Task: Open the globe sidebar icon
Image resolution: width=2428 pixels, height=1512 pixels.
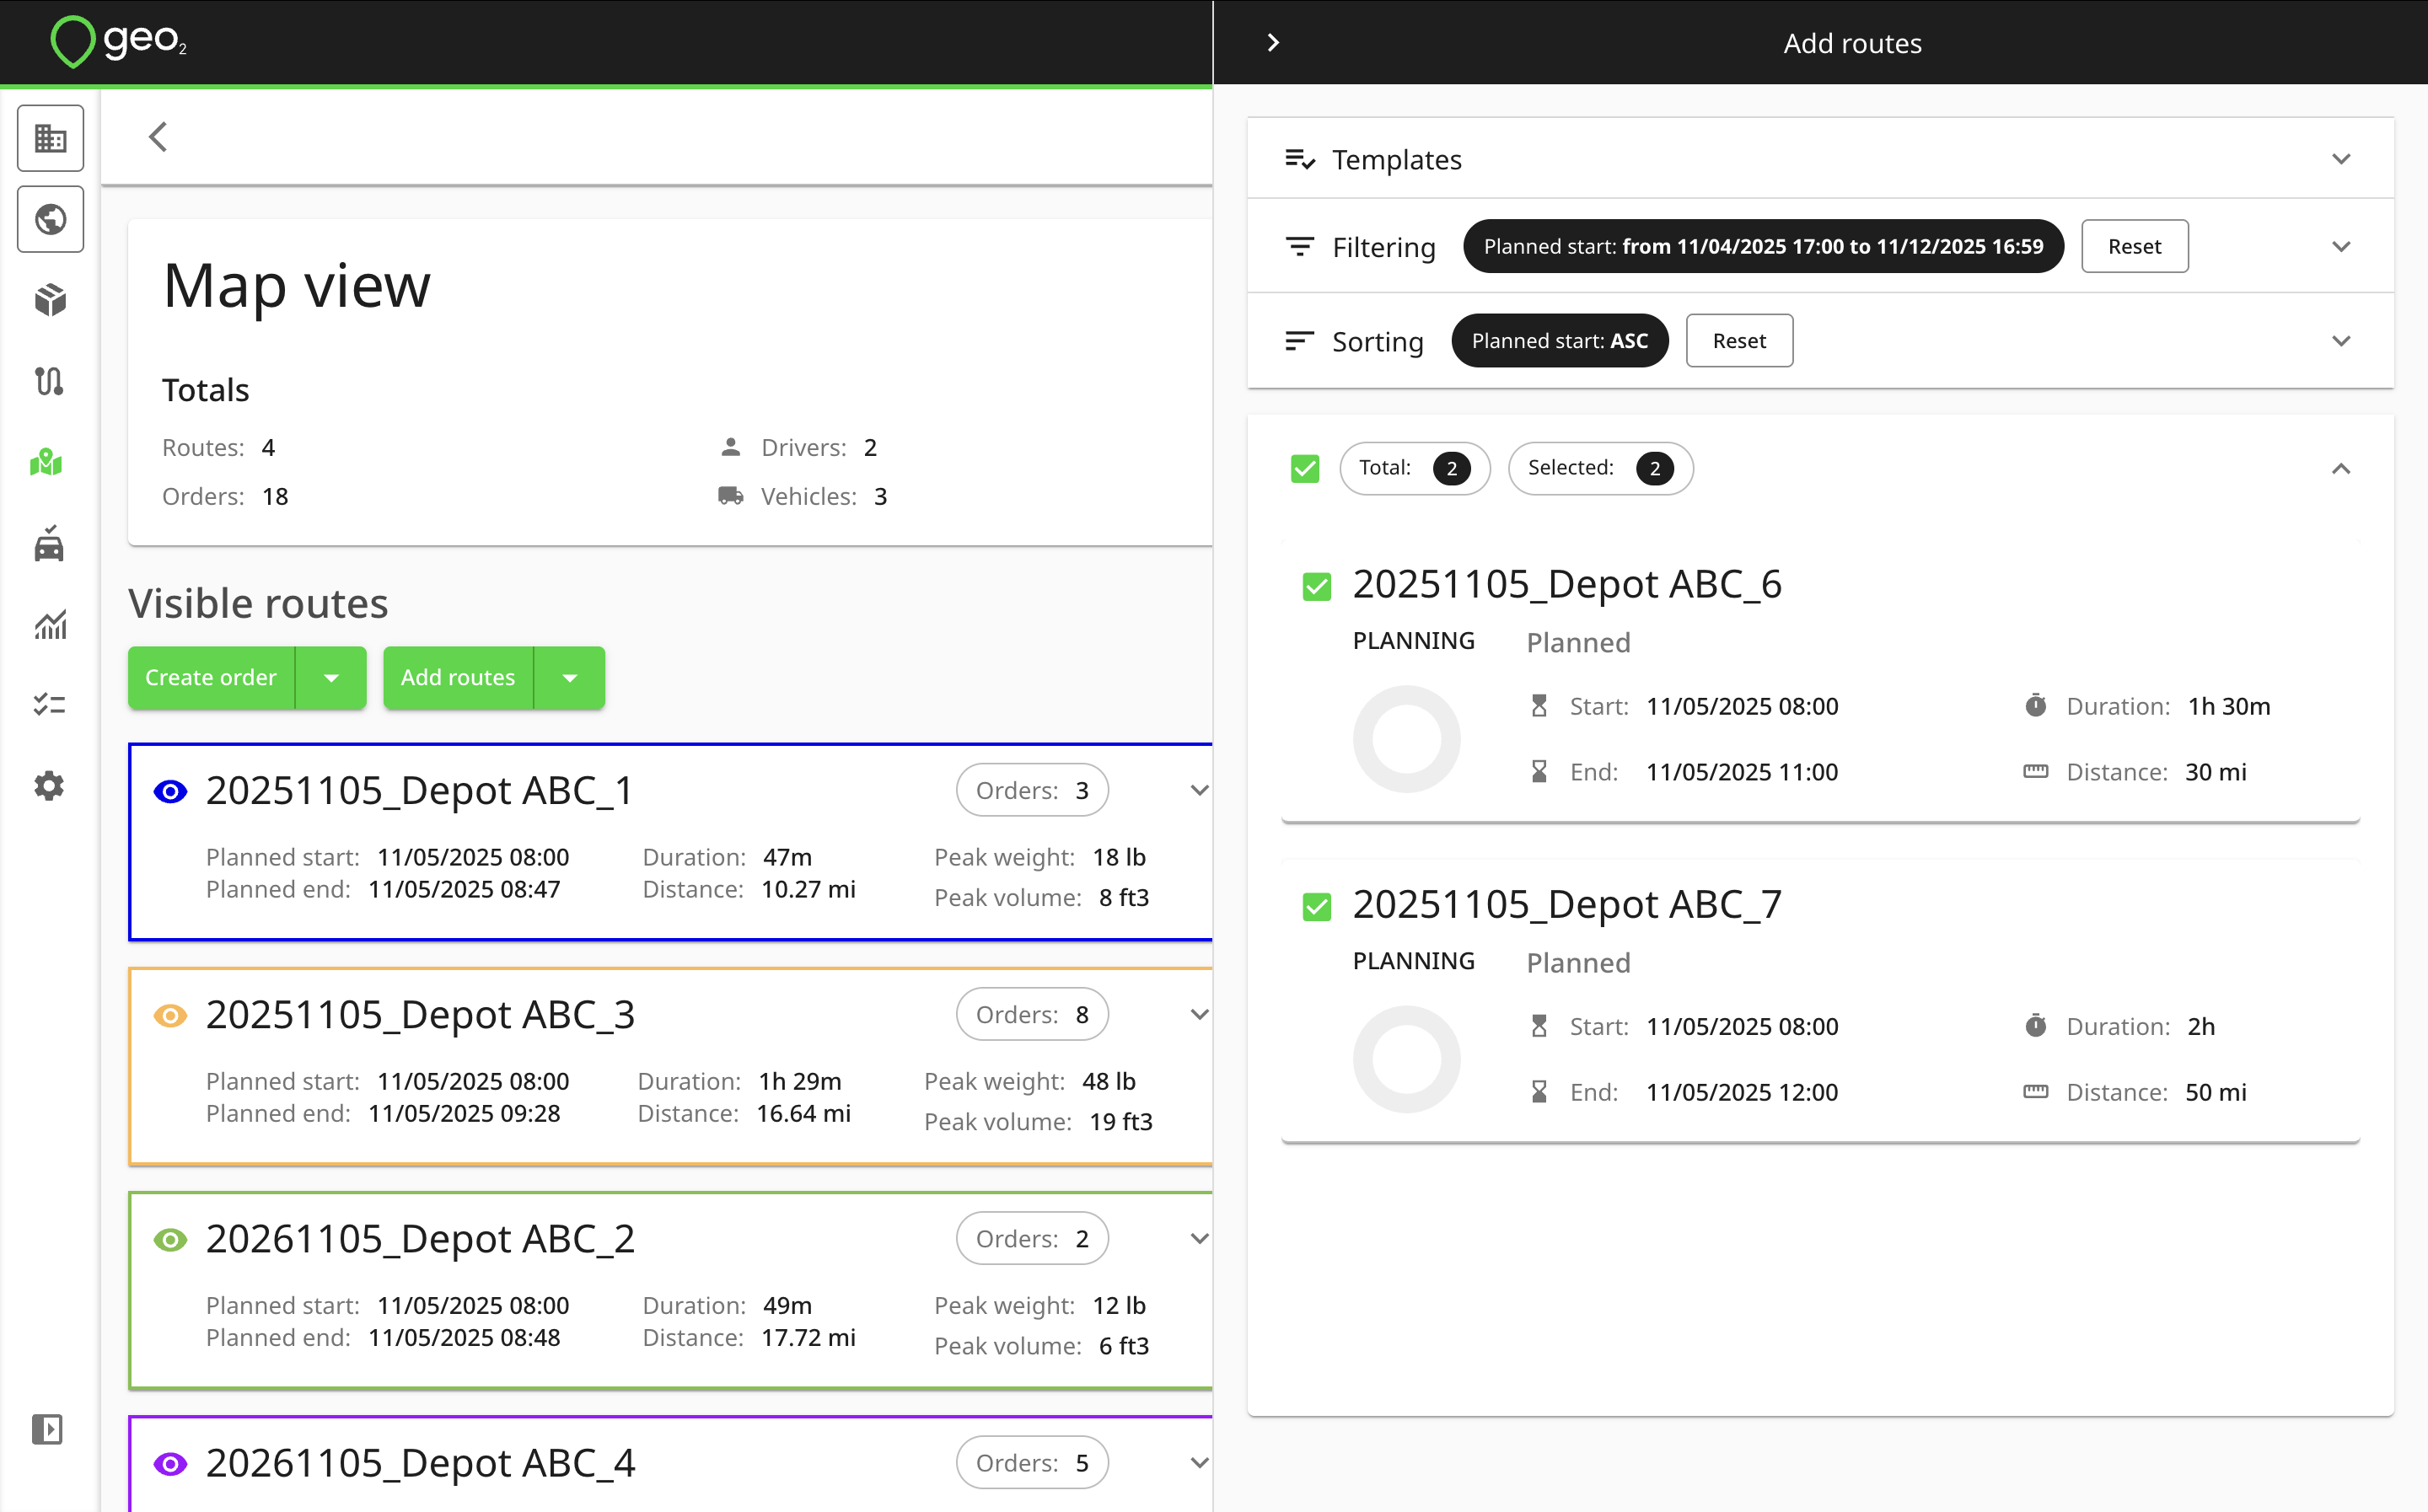Action: [x=50, y=219]
